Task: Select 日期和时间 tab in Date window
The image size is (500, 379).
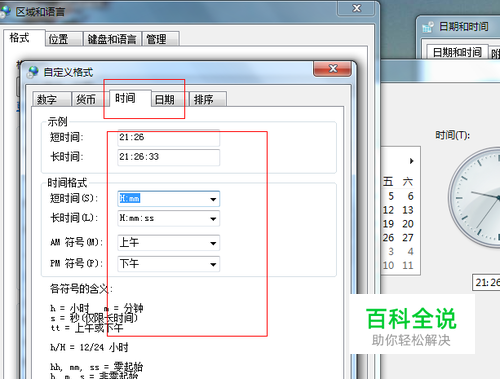Action: [x=457, y=52]
